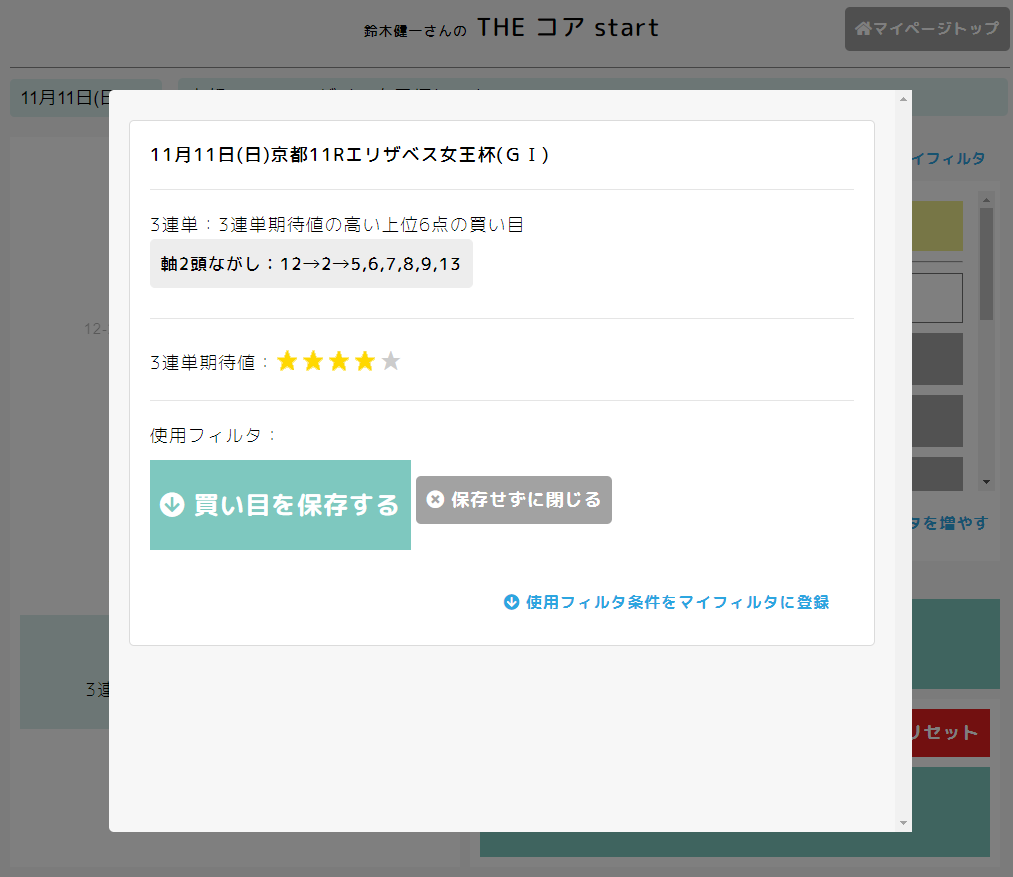Viewport: 1013px width, 877px height.
Task: Click the fifth gray star rating
Action: 391,361
